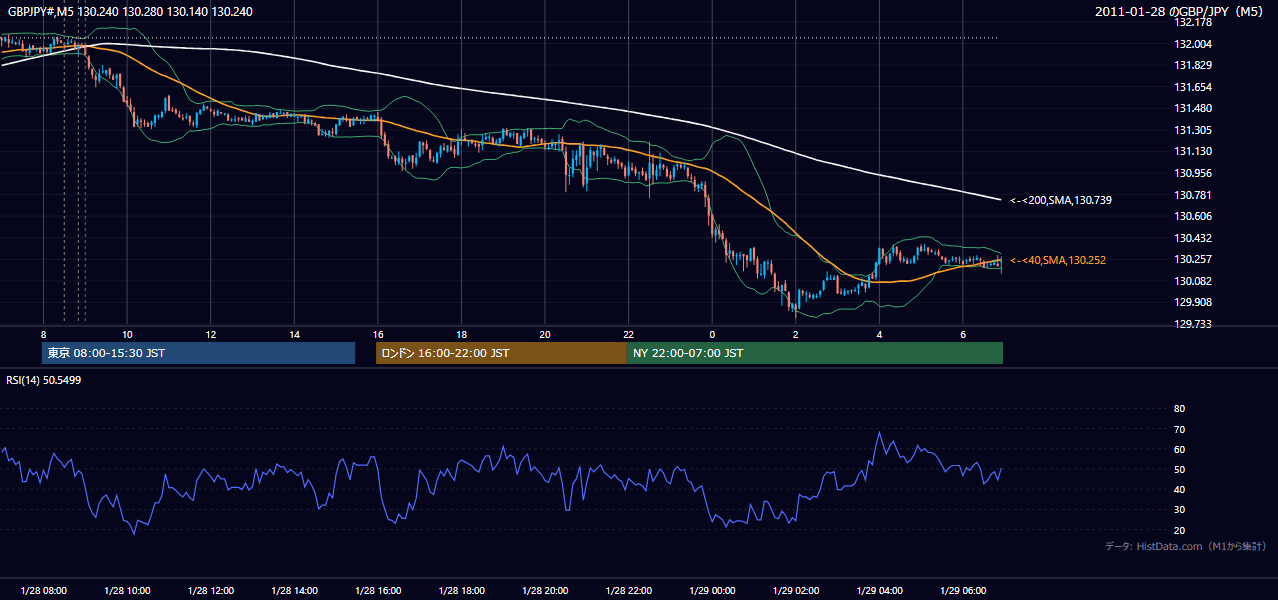Click the RSI scale value 50
The width and height of the screenshot is (1278, 600).
click(x=1179, y=469)
